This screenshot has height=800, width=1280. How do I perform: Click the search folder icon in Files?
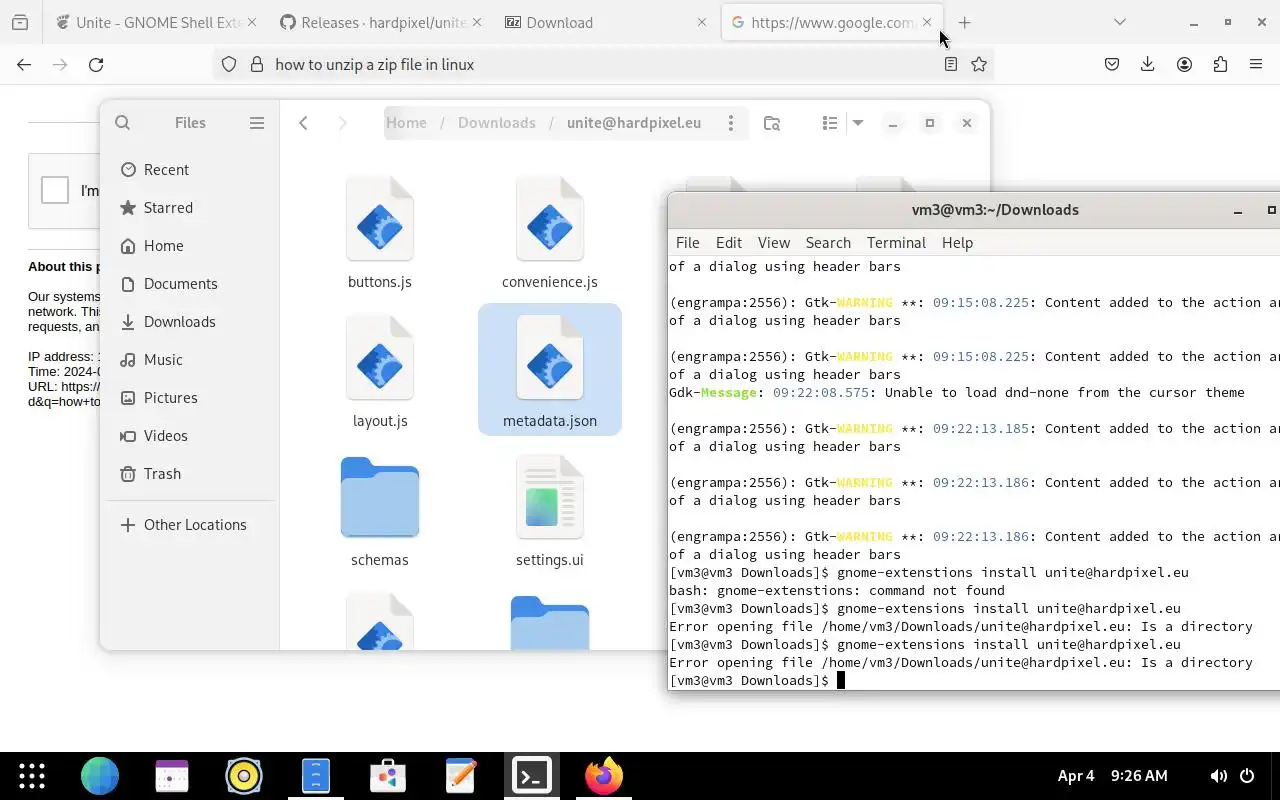tap(772, 123)
